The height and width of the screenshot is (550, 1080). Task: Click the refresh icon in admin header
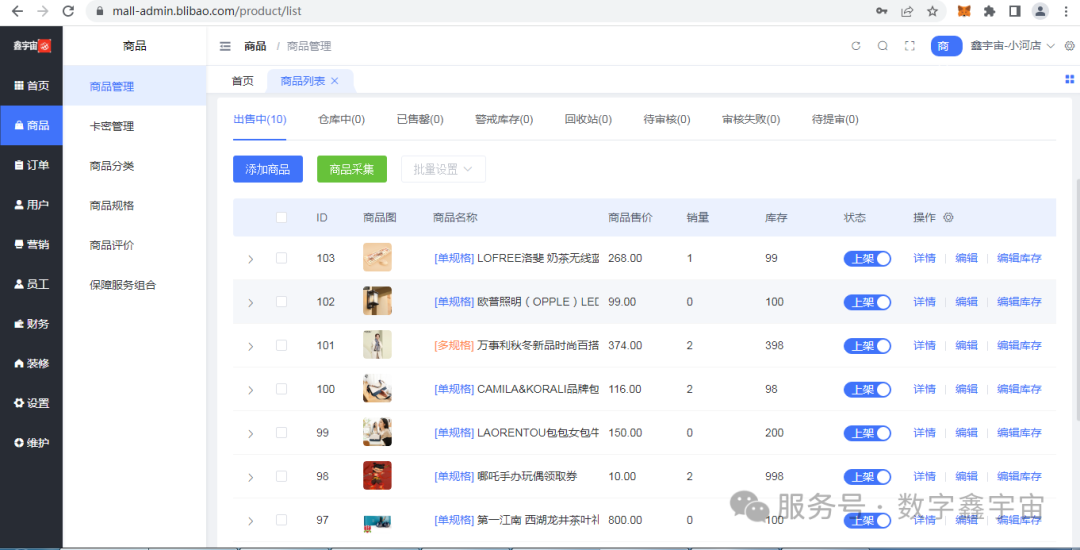point(856,46)
